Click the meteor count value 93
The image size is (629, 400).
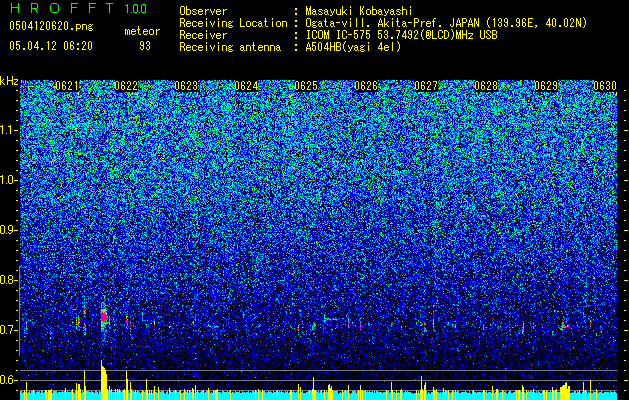pyautogui.click(x=145, y=46)
